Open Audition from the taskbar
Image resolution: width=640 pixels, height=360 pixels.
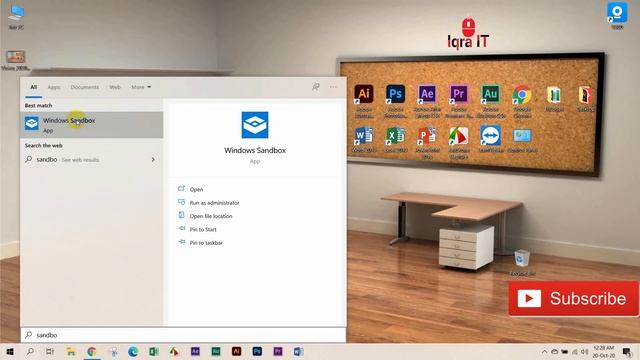pyautogui.click(x=216, y=351)
